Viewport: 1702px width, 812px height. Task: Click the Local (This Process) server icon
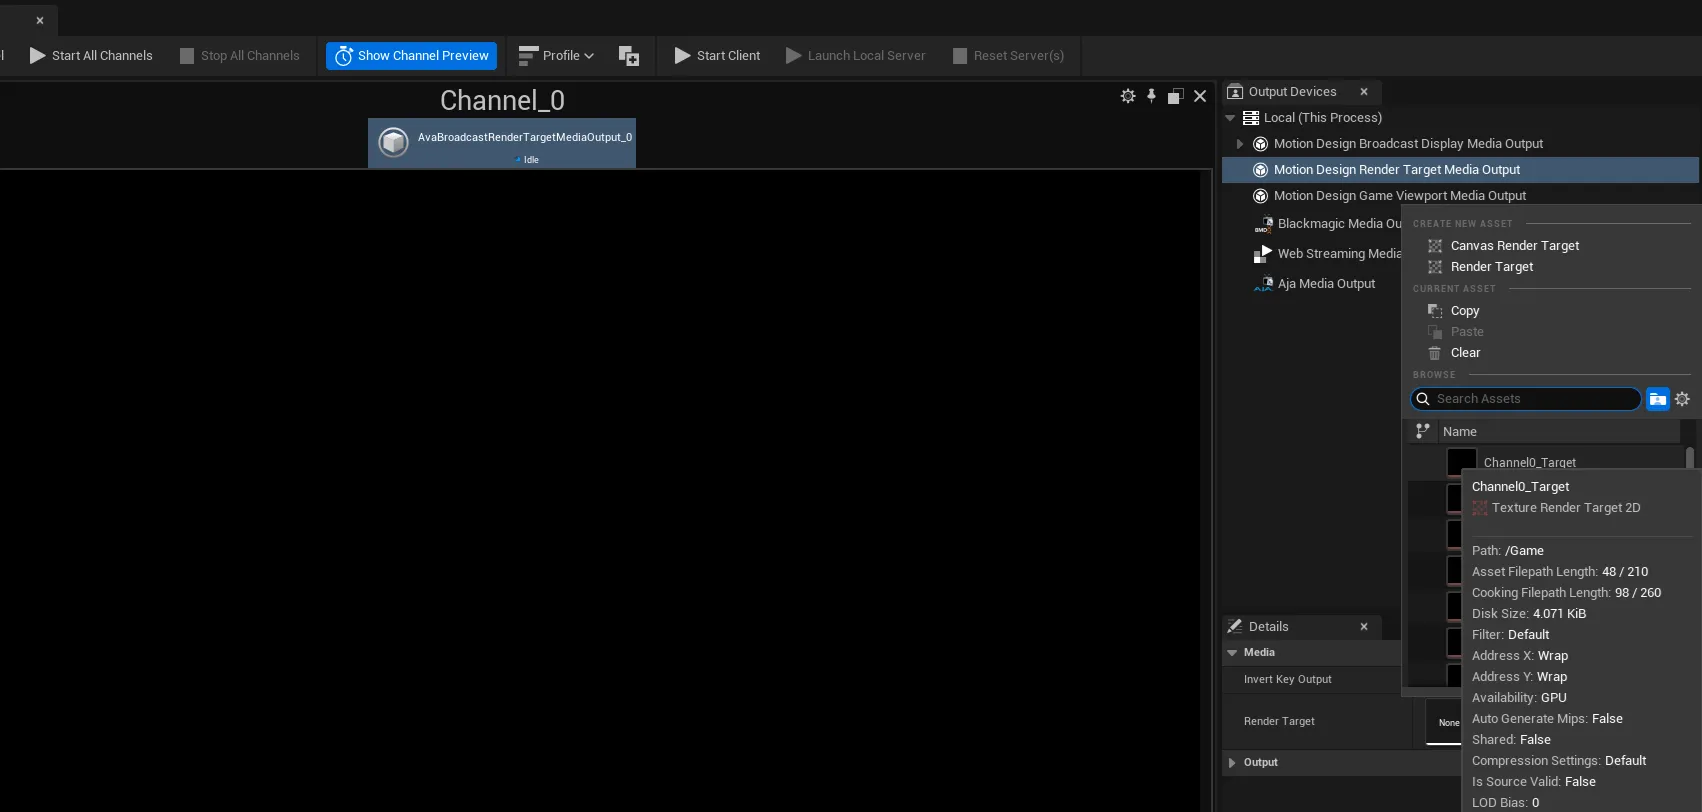(1251, 118)
